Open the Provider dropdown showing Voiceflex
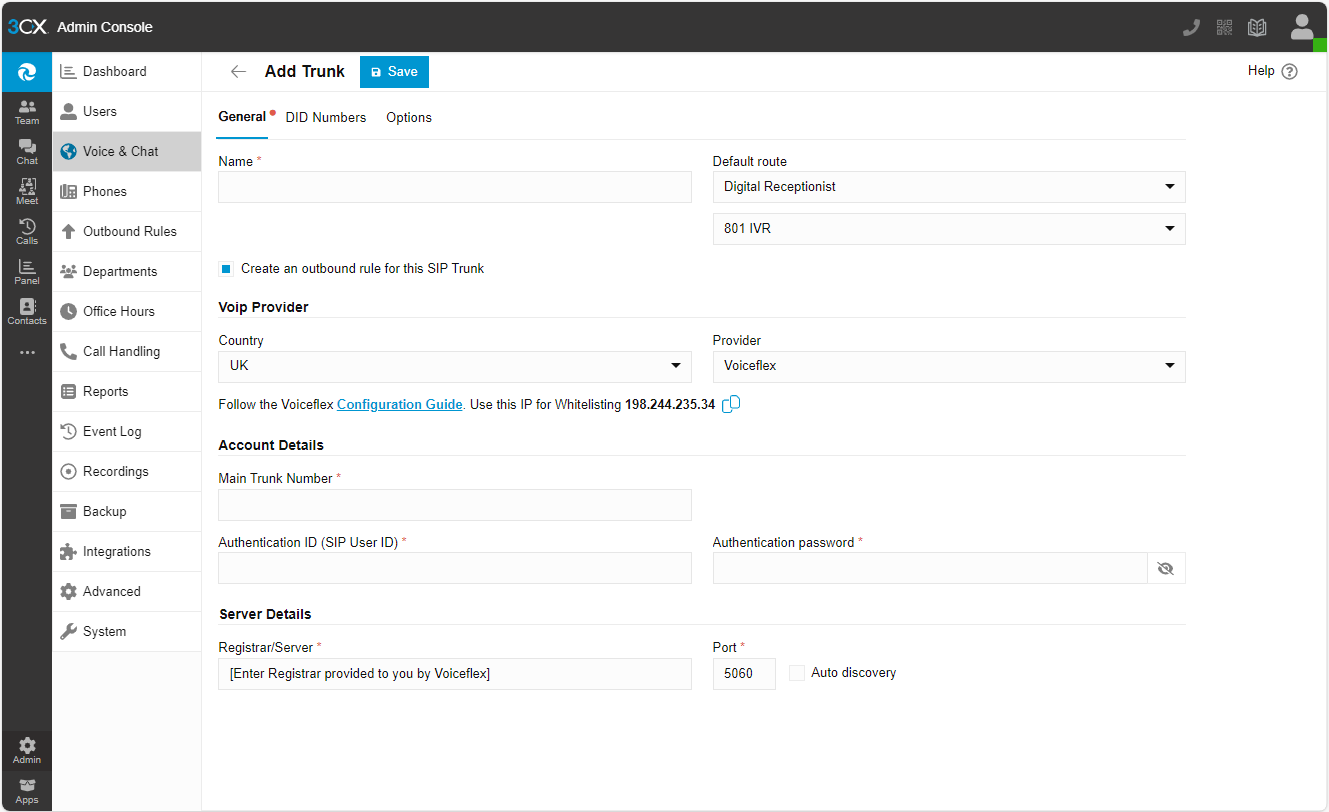The height and width of the screenshot is (812, 1329). click(948, 366)
